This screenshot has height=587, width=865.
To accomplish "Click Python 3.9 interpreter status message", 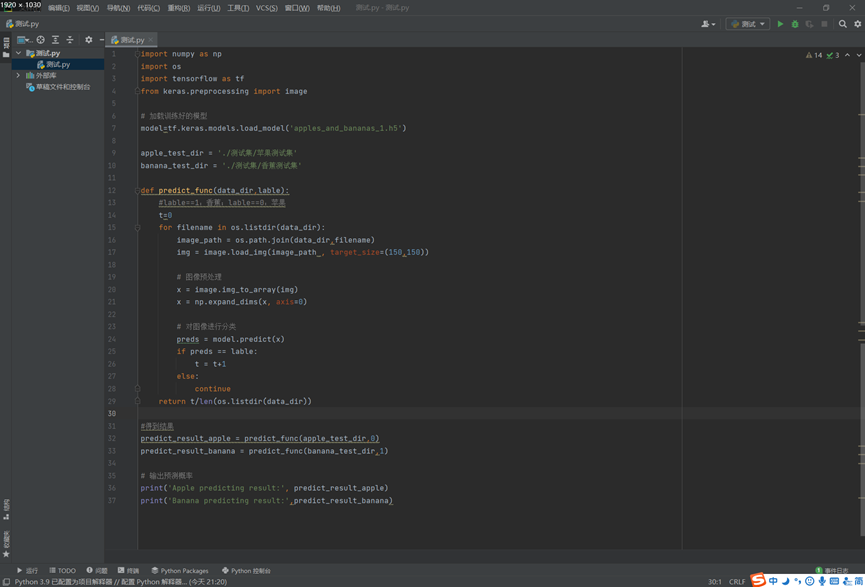I will (120, 581).
